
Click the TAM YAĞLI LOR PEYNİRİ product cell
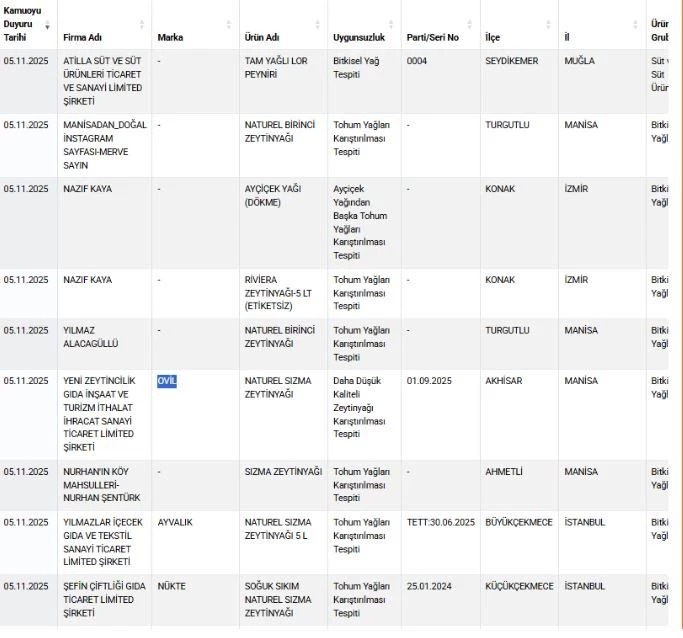click(x=274, y=68)
